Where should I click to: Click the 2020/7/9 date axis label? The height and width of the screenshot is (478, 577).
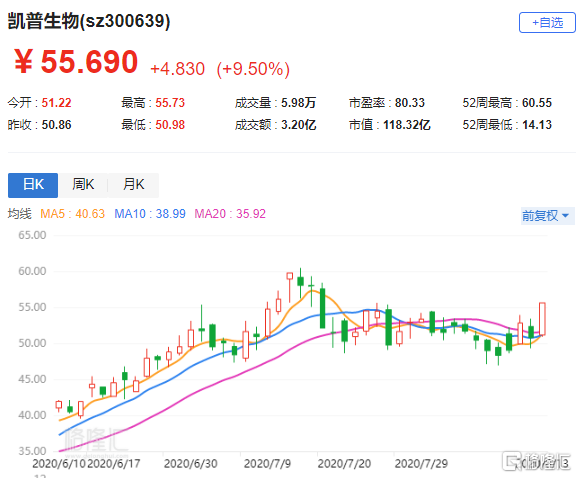click(x=268, y=464)
